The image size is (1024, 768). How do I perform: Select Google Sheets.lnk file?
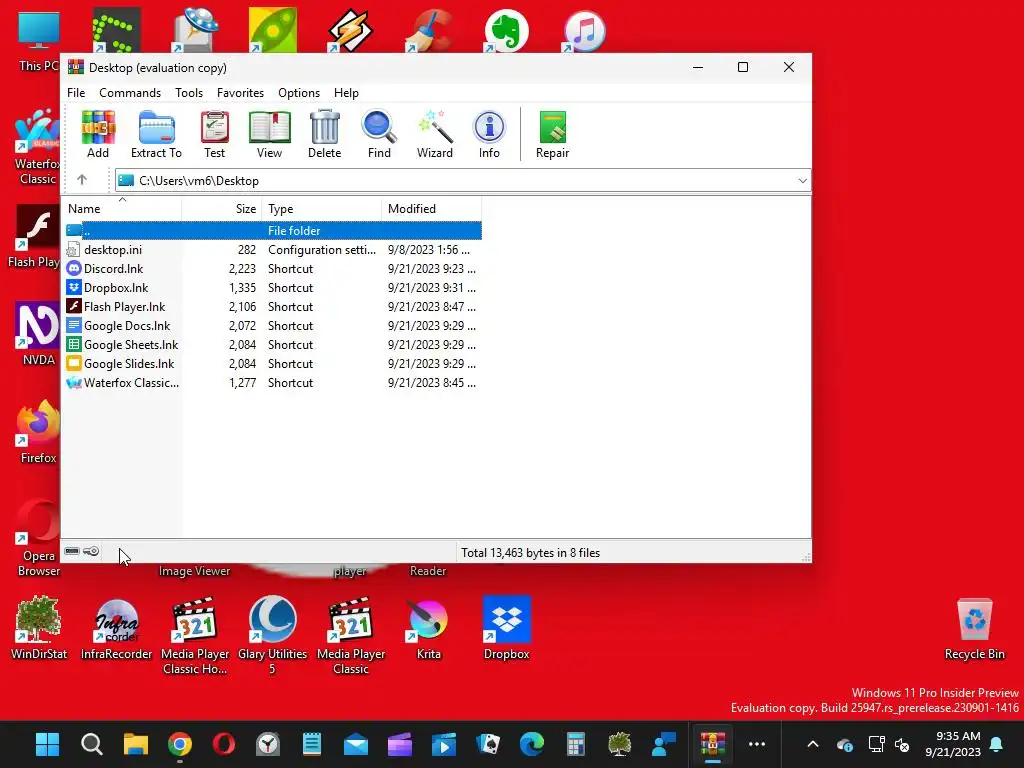coord(272,344)
